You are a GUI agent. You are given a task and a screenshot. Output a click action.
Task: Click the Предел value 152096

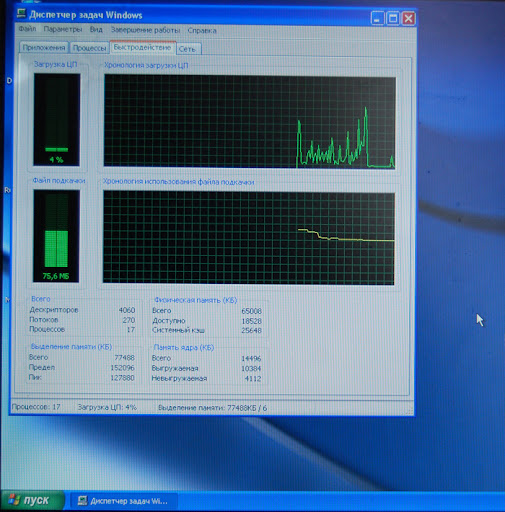(123, 368)
